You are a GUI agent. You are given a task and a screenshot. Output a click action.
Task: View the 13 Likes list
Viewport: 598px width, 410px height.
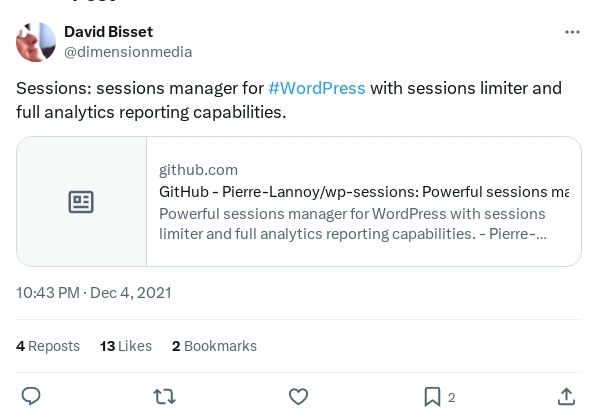[126, 346]
